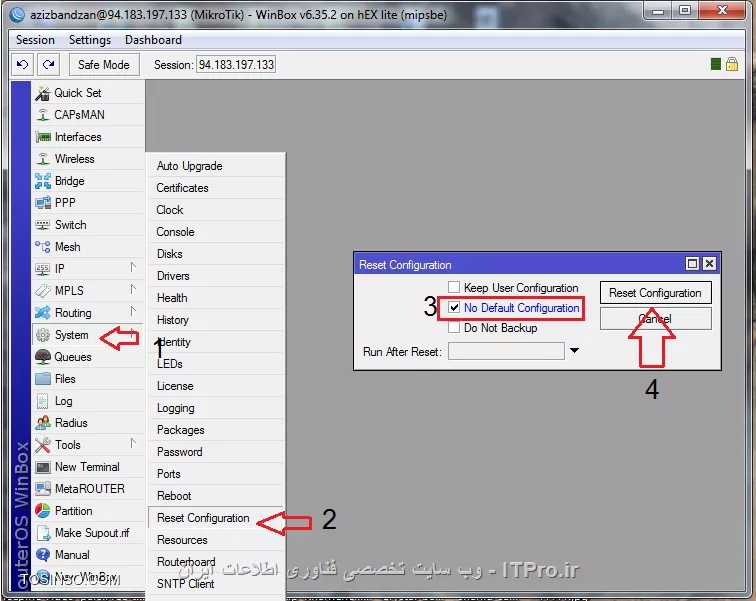Click the Log document icon

(42, 401)
